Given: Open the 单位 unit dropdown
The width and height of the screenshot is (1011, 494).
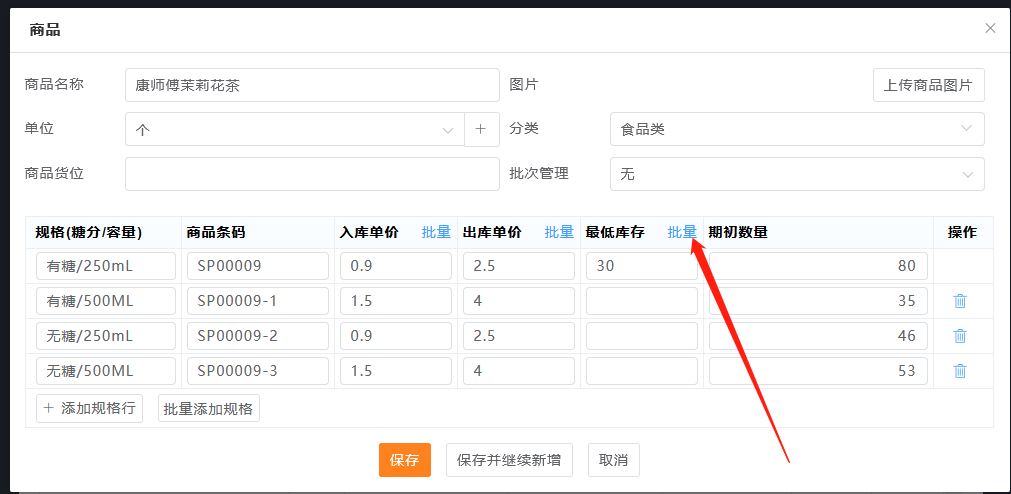Looking at the screenshot, I should click(295, 129).
